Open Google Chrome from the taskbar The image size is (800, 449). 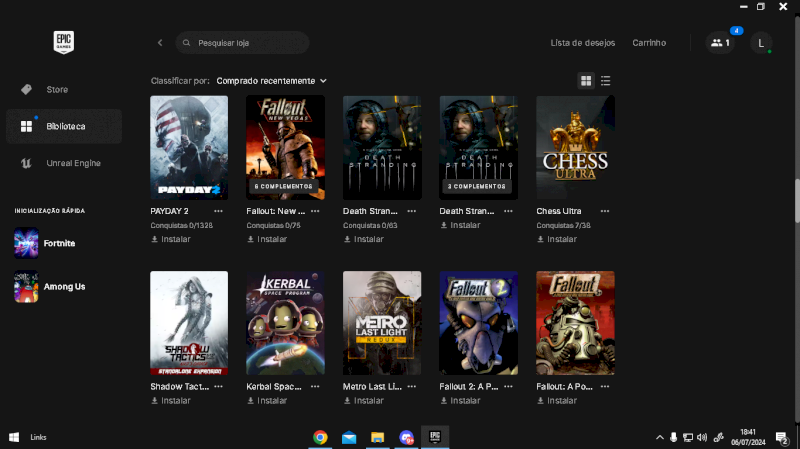(320, 437)
